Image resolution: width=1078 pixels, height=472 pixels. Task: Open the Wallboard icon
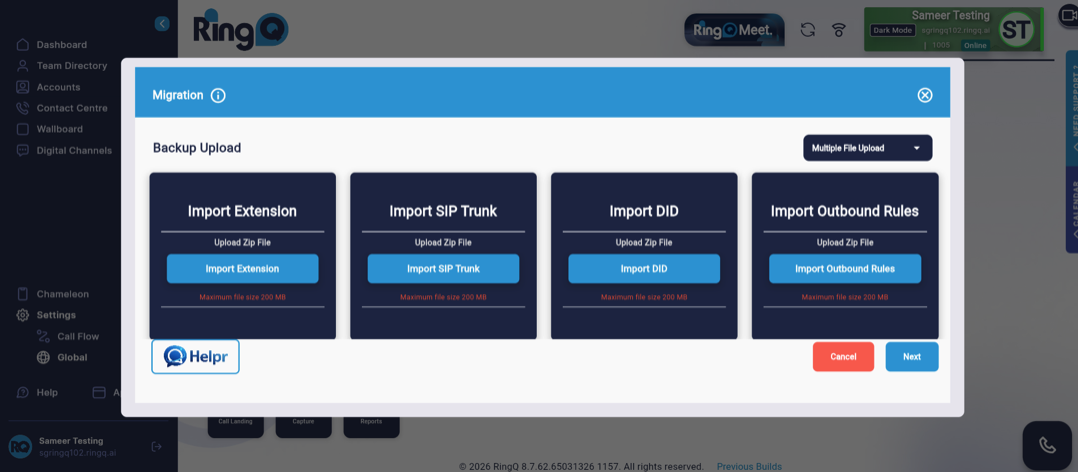[x=23, y=129]
